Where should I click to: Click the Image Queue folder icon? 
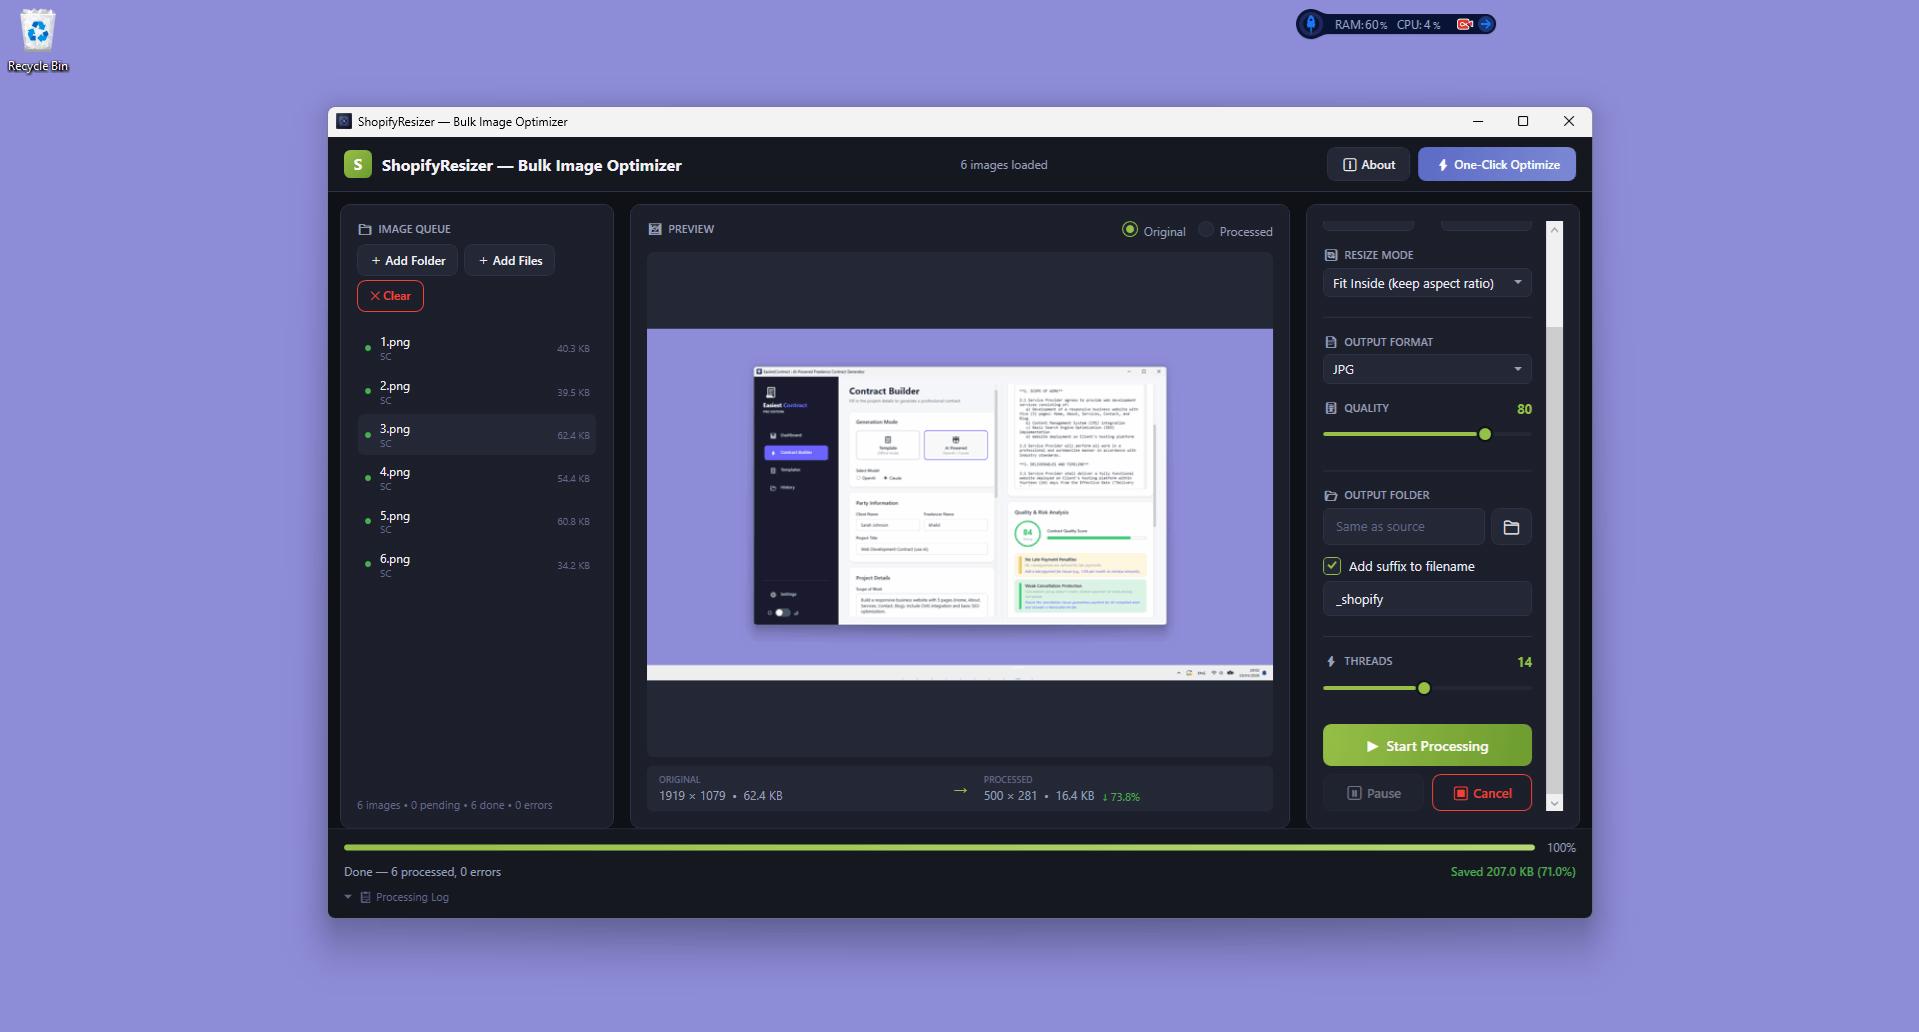[364, 229]
